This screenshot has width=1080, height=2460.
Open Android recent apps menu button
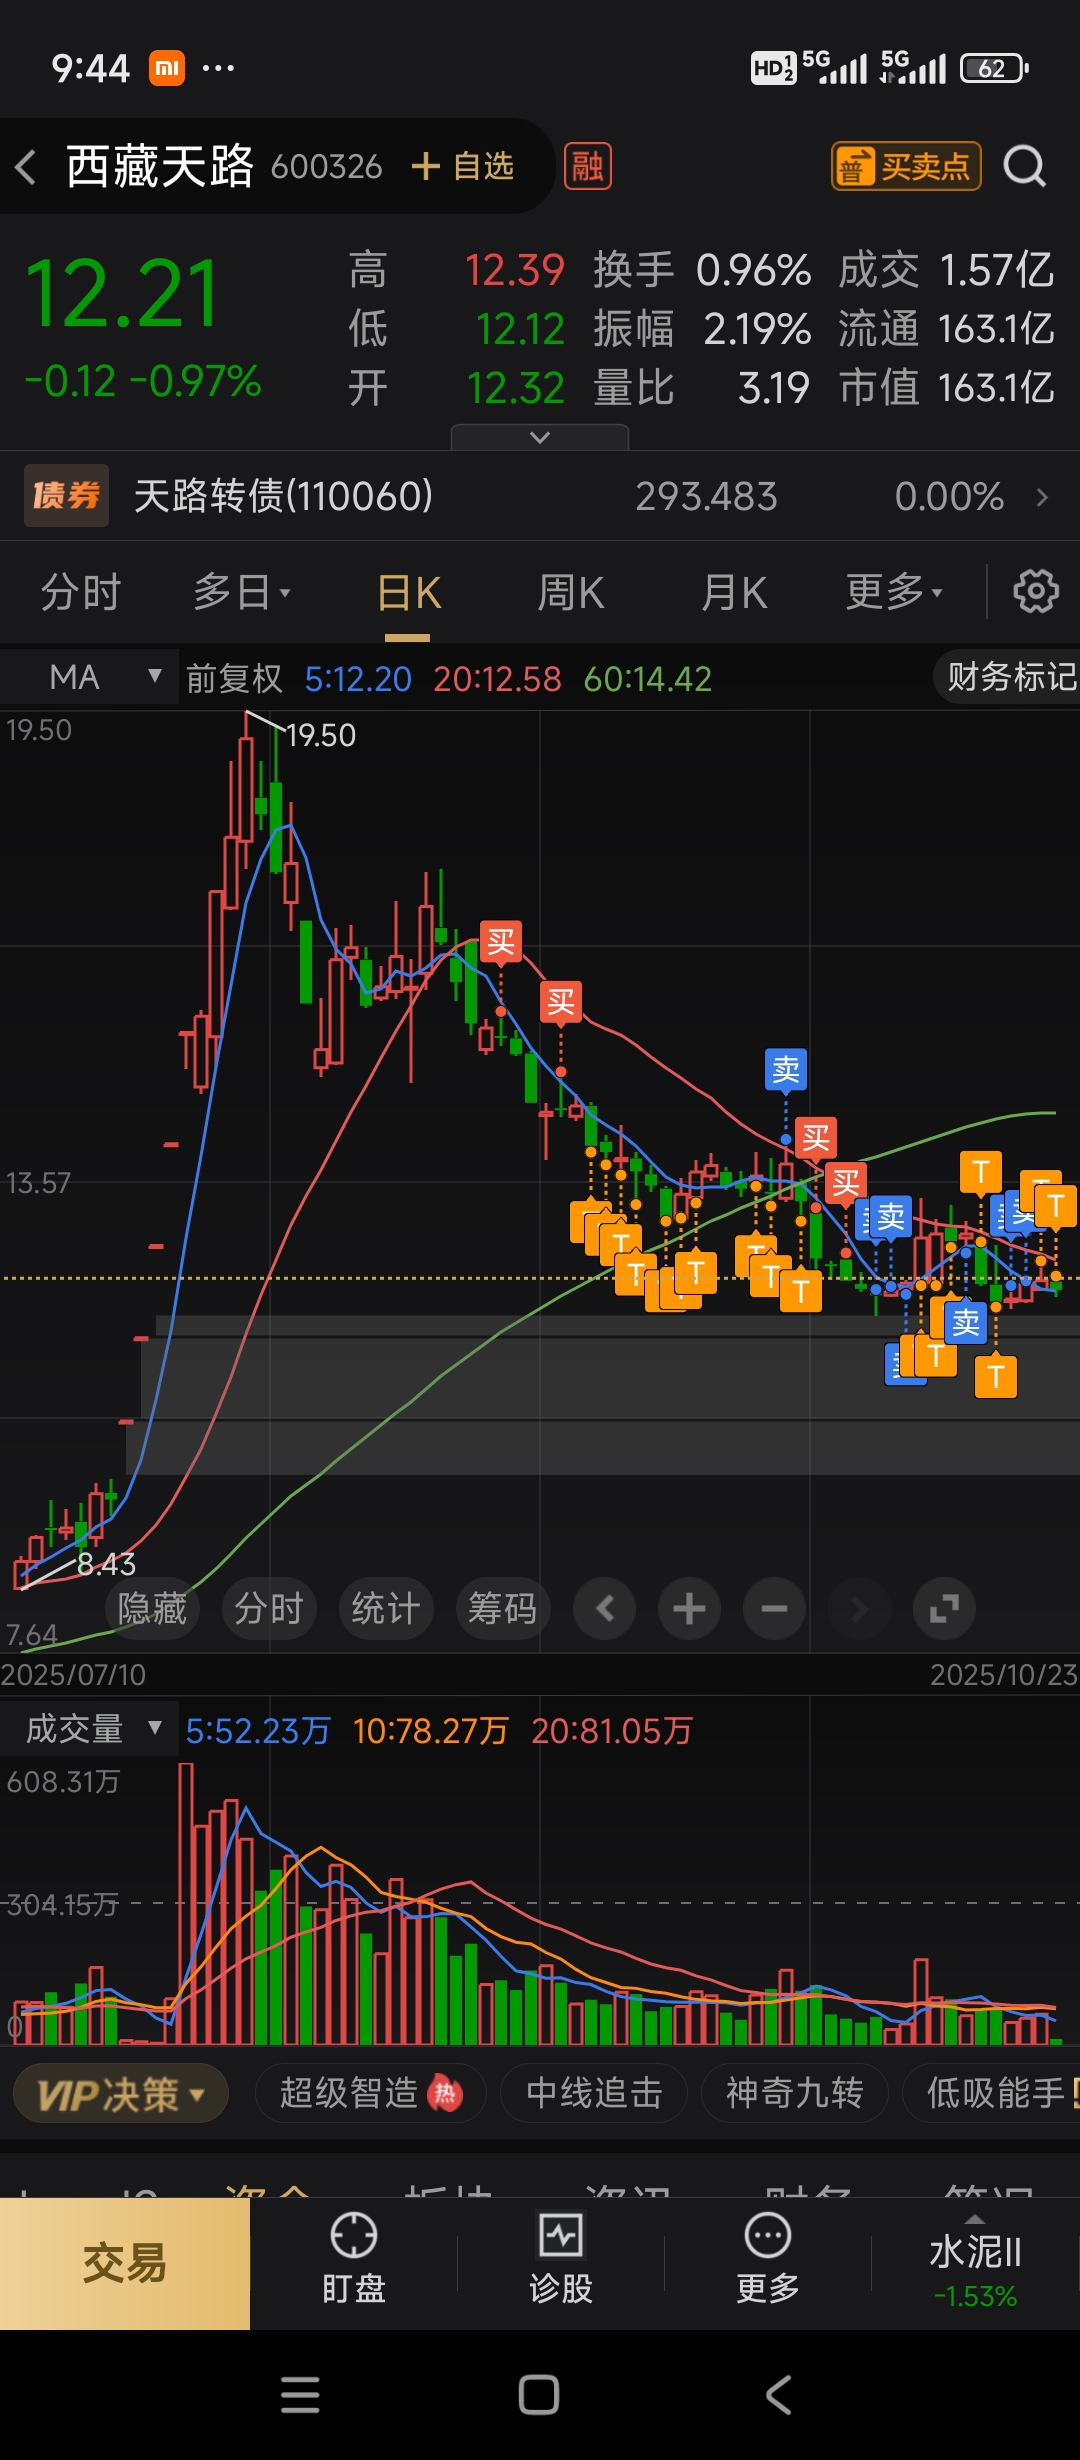300,2395
